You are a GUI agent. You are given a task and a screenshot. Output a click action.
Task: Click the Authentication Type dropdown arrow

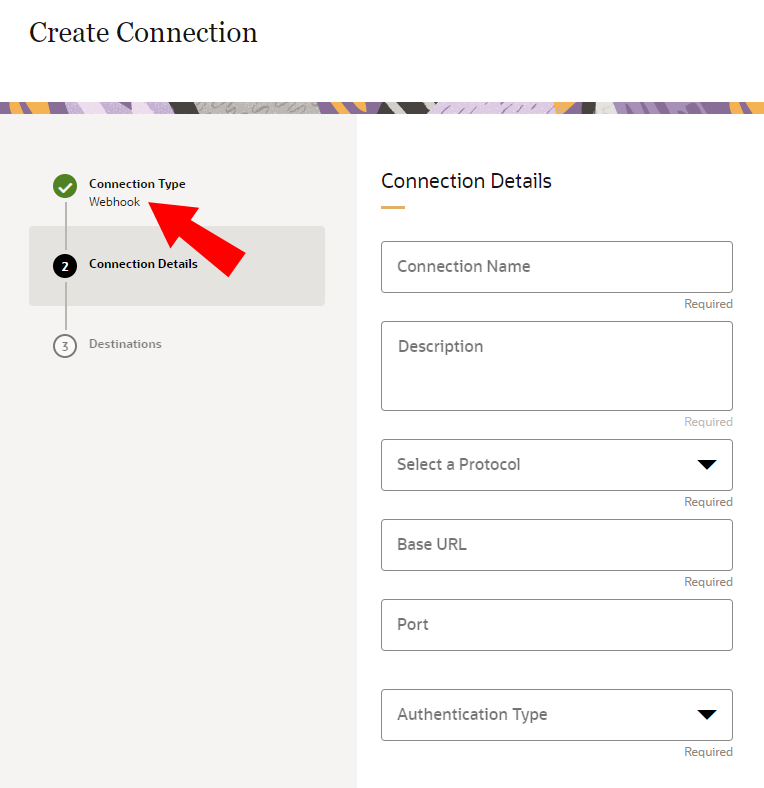(707, 715)
